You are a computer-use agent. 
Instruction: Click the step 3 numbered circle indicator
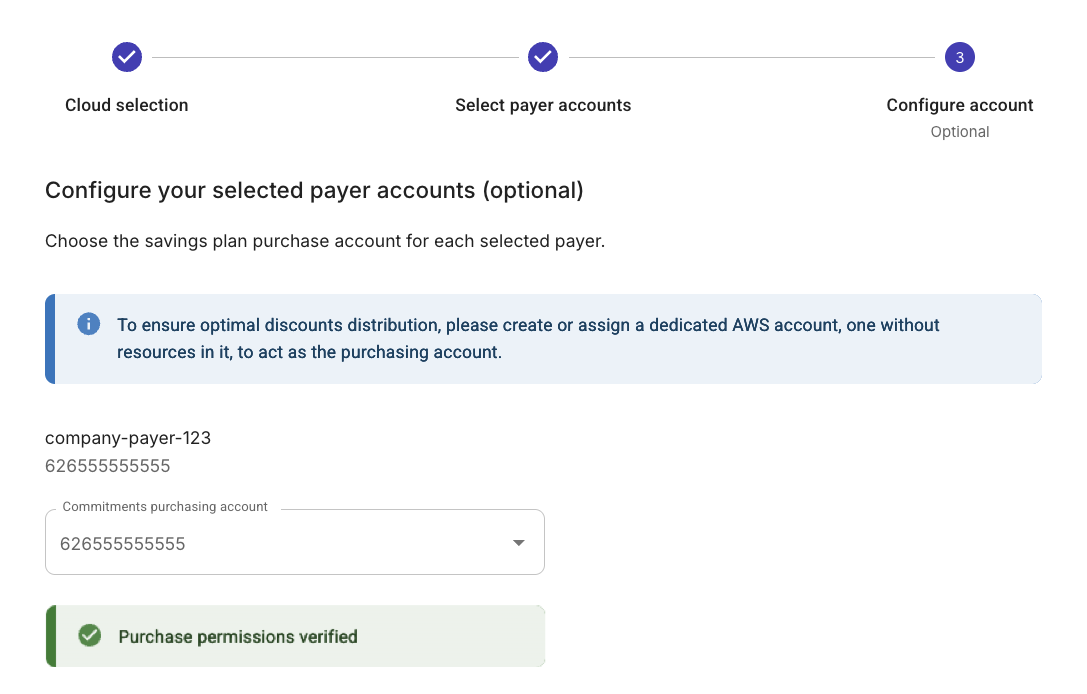(x=959, y=57)
